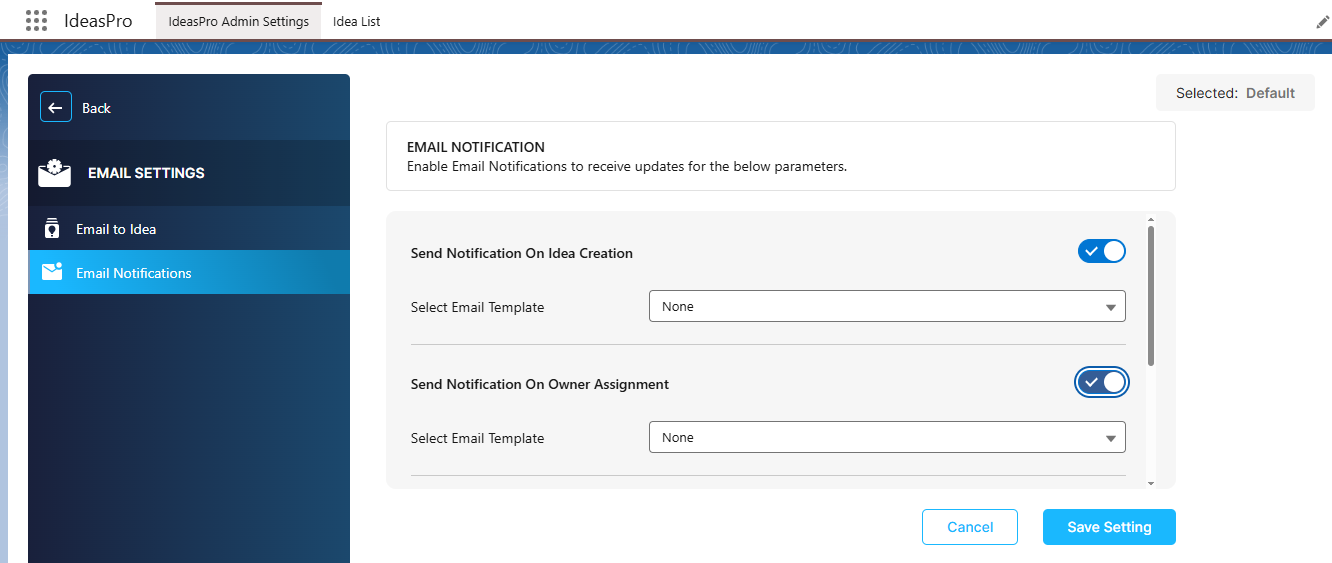Click the Back arrow icon in sidebar
Image resolution: width=1332 pixels, height=563 pixels.
click(x=56, y=107)
